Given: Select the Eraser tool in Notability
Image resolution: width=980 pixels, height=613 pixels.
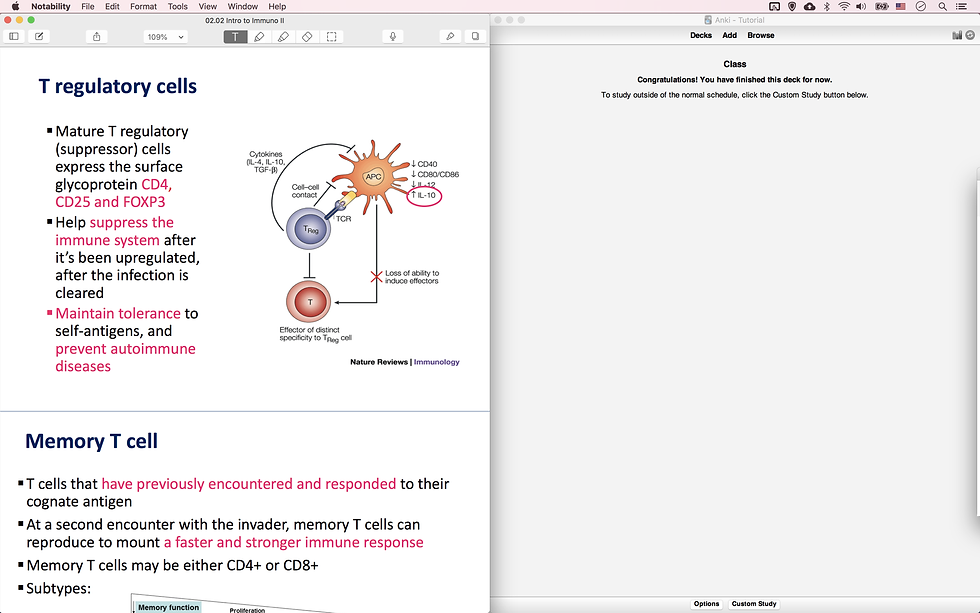Looking at the screenshot, I should coord(307,37).
